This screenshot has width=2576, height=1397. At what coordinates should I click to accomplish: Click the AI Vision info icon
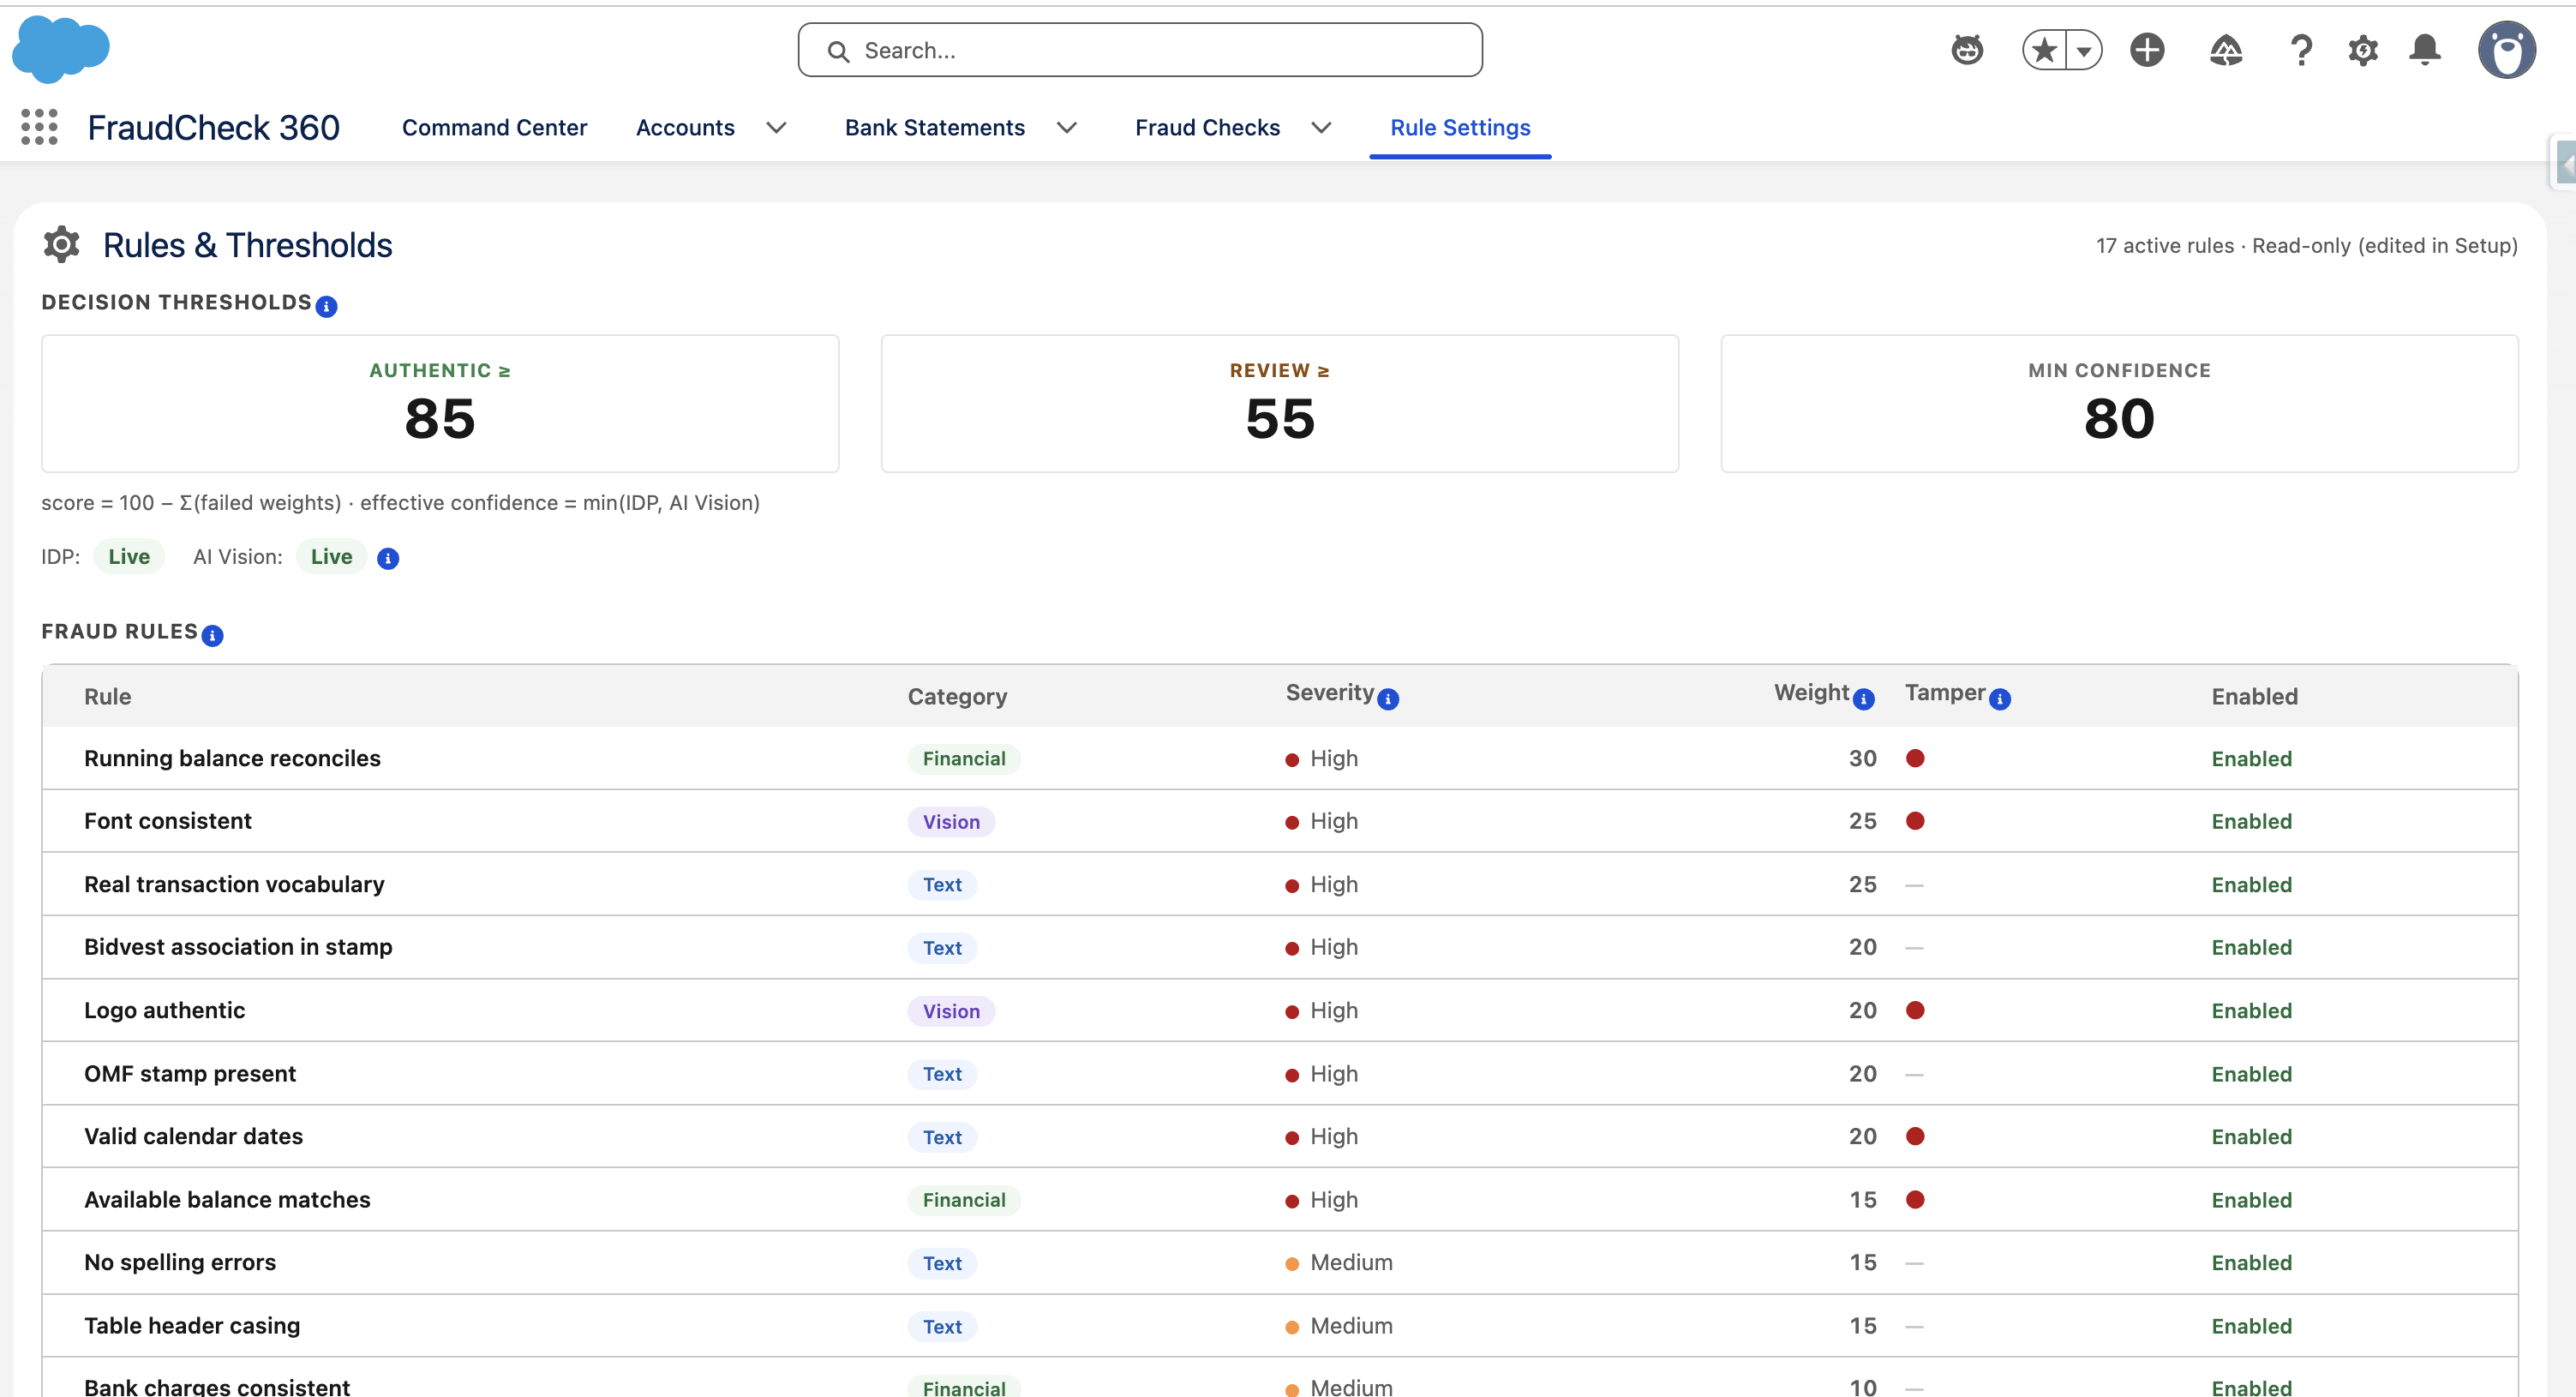pos(388,558)
